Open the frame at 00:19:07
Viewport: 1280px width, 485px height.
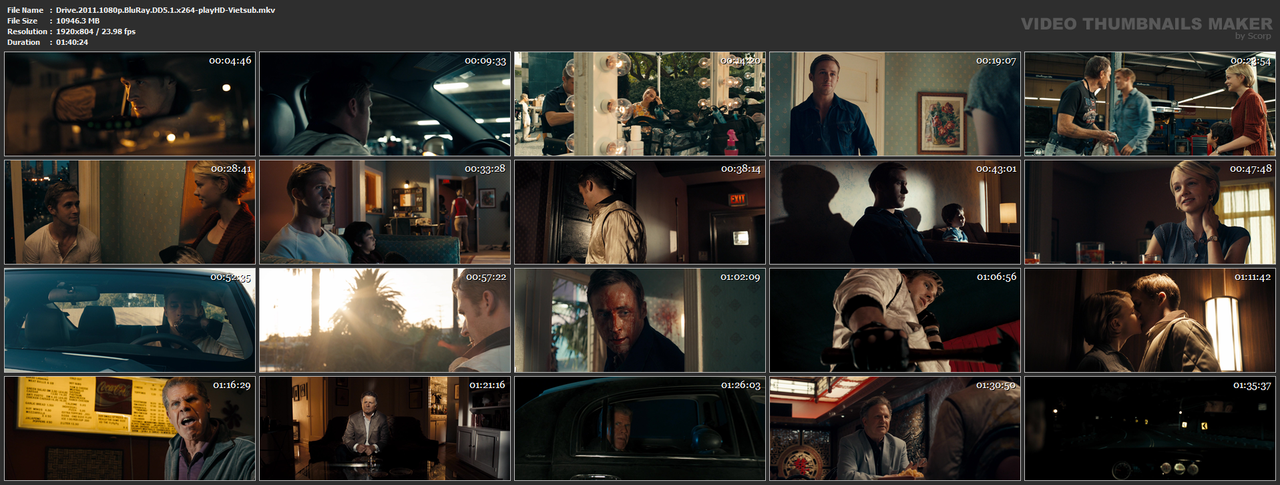coord(895,104)
